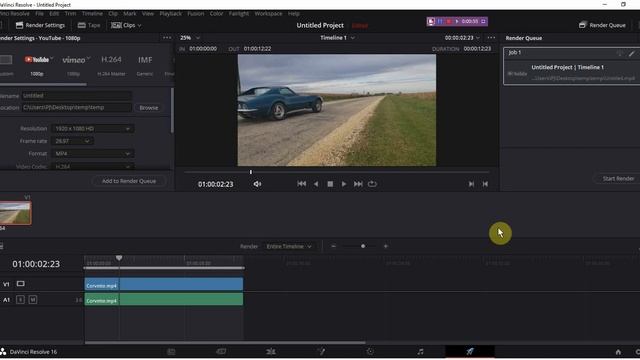Open the Playback menu
The image size is (640, 360).
170,13
